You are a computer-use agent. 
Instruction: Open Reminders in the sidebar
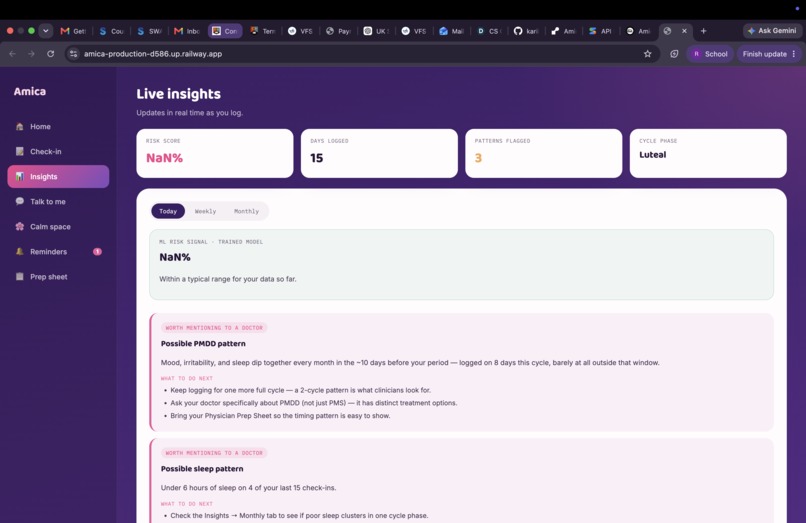point(58,251)
